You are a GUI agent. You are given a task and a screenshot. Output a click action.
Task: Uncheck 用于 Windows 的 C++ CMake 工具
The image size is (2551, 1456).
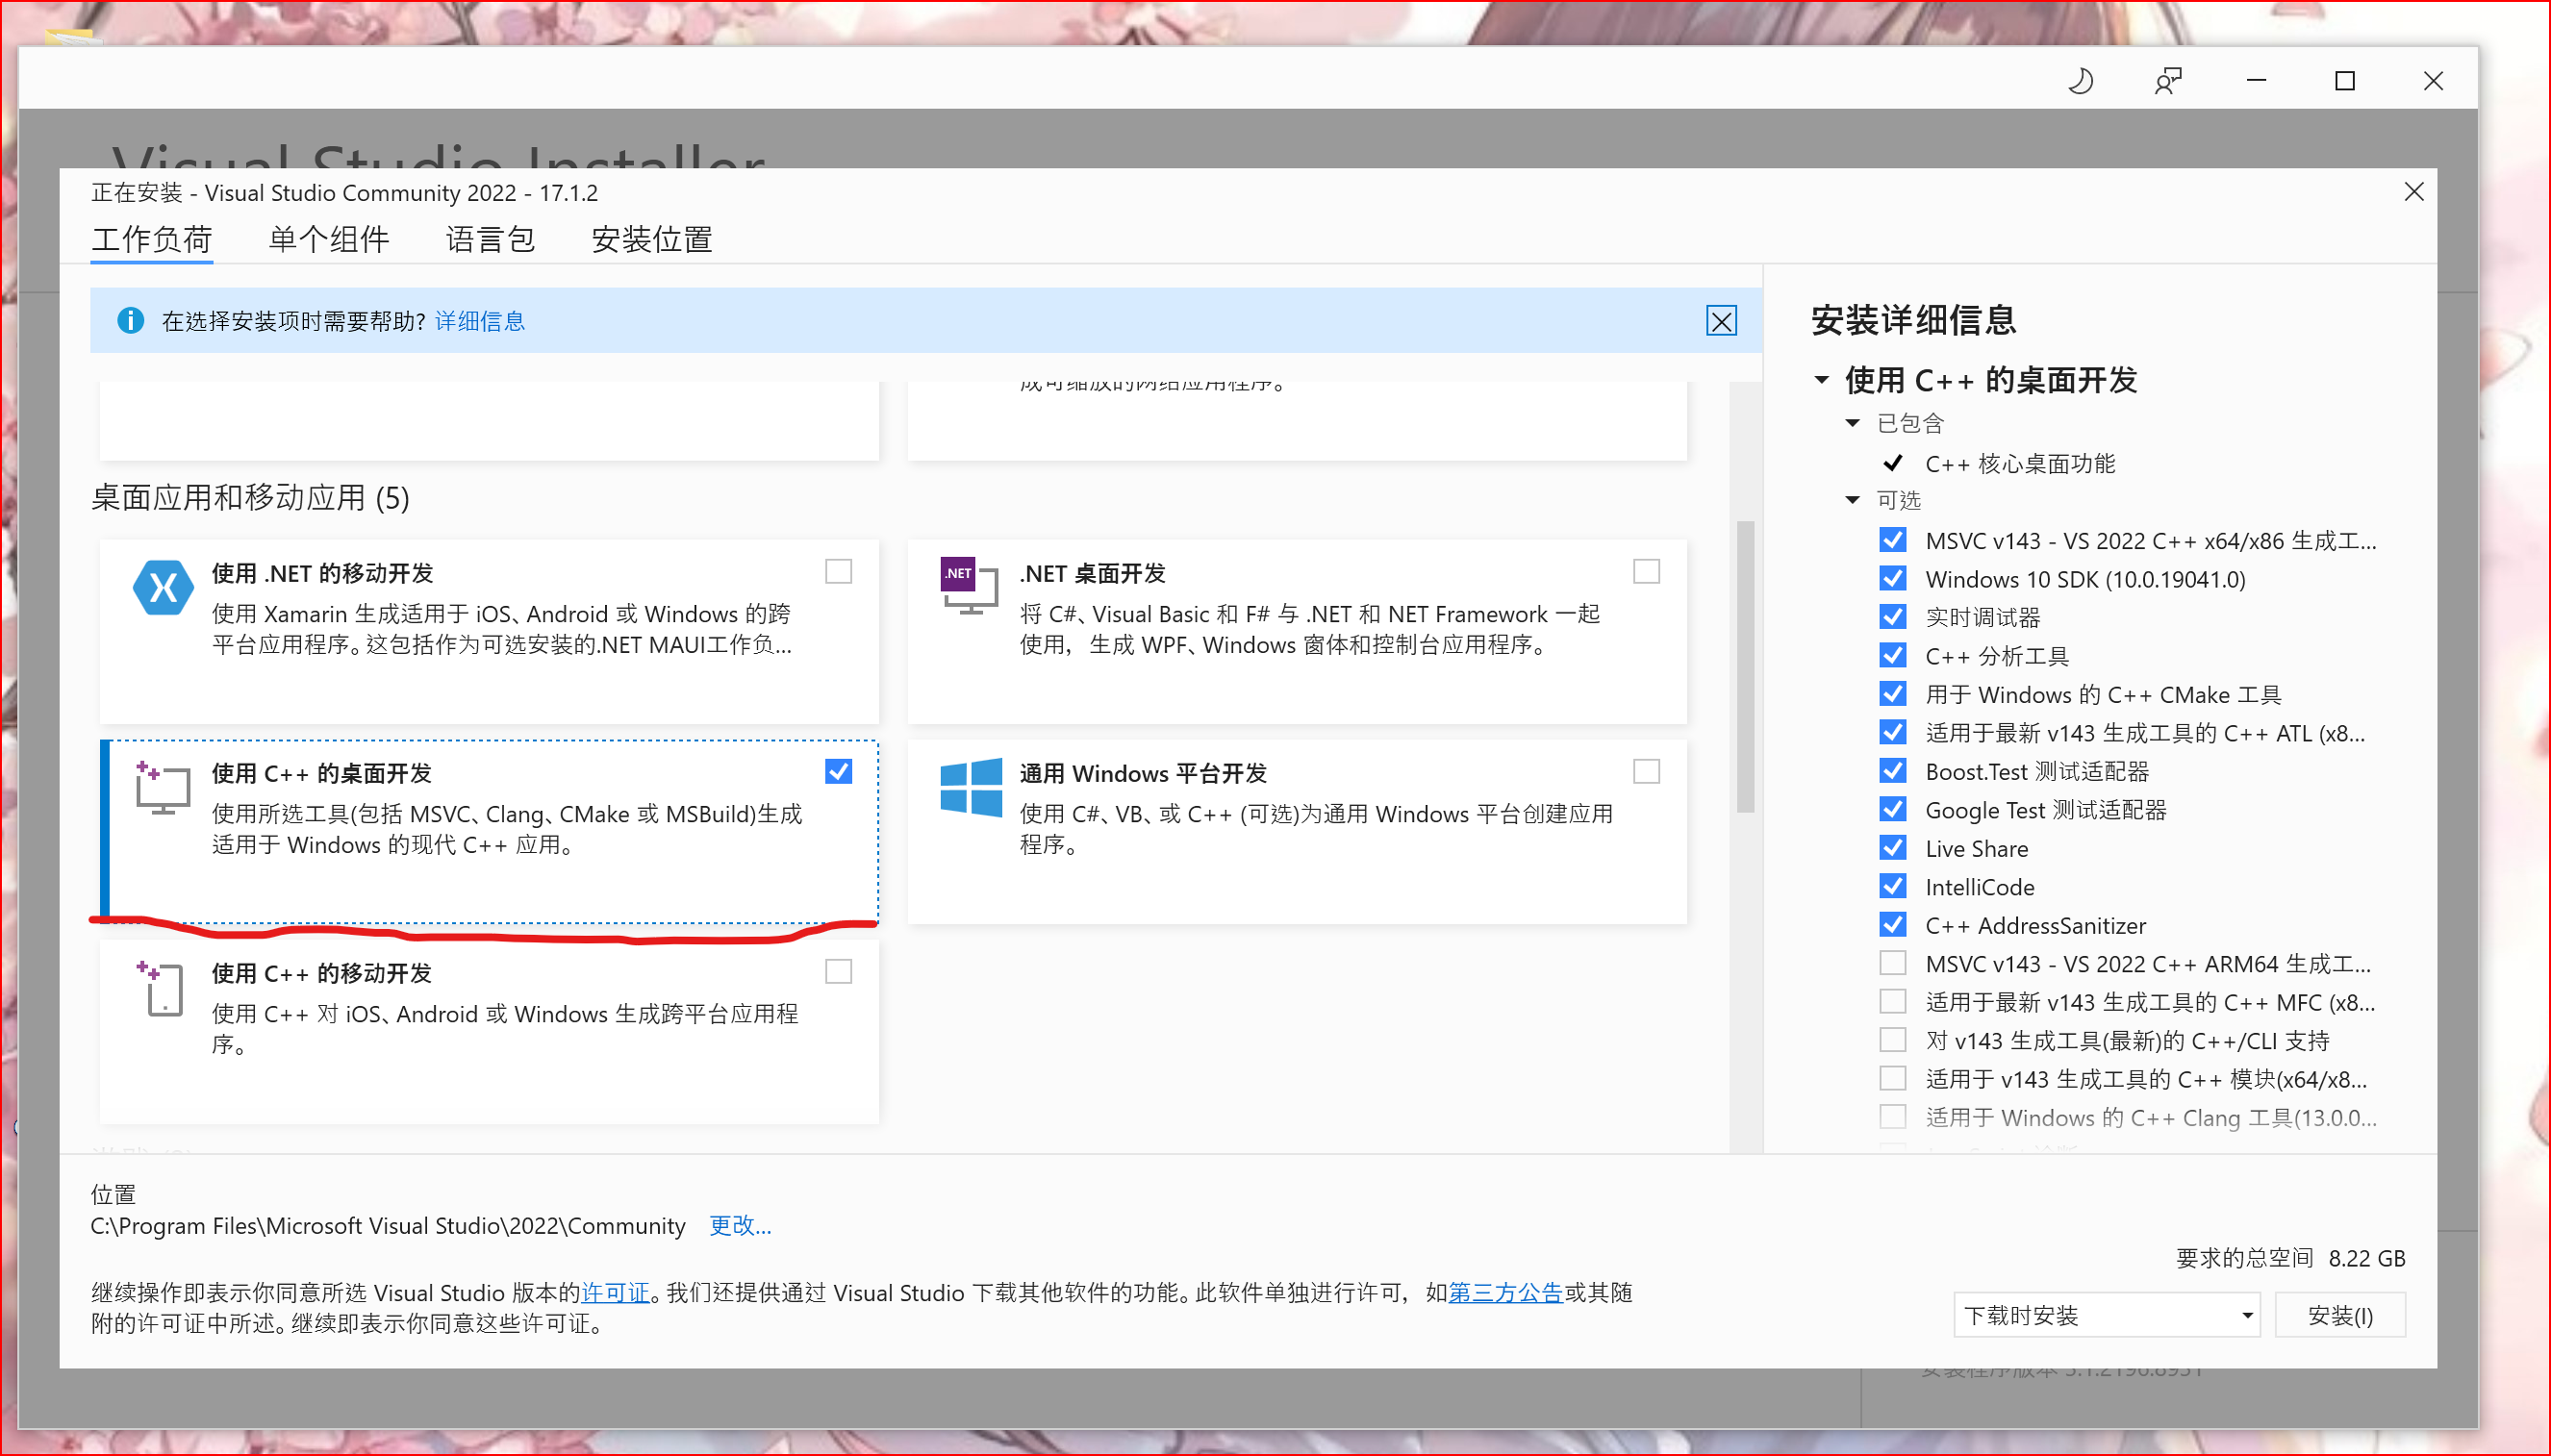point(1892,694)
